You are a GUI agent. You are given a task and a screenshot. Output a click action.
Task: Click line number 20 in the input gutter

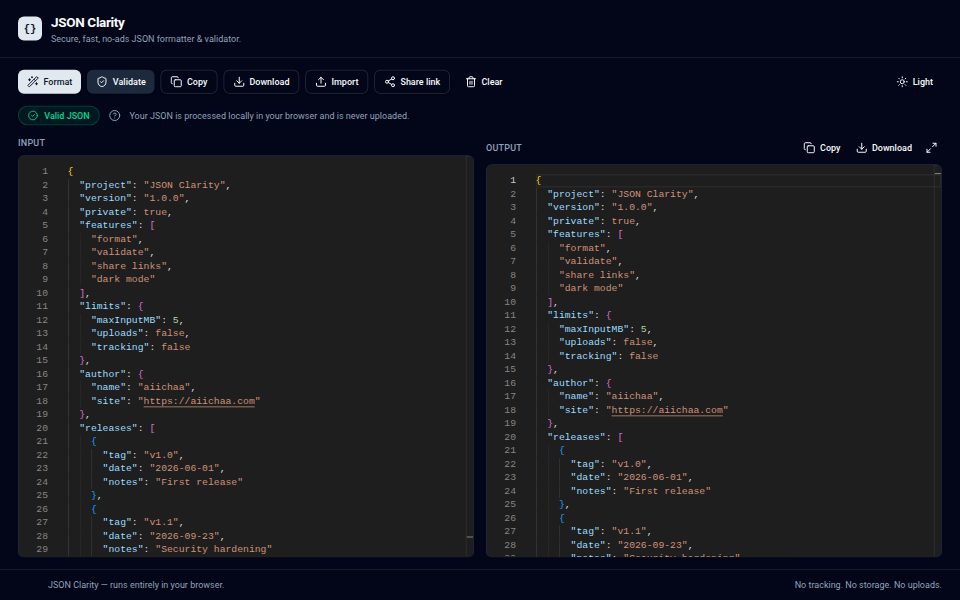click(x=42, y=428)
